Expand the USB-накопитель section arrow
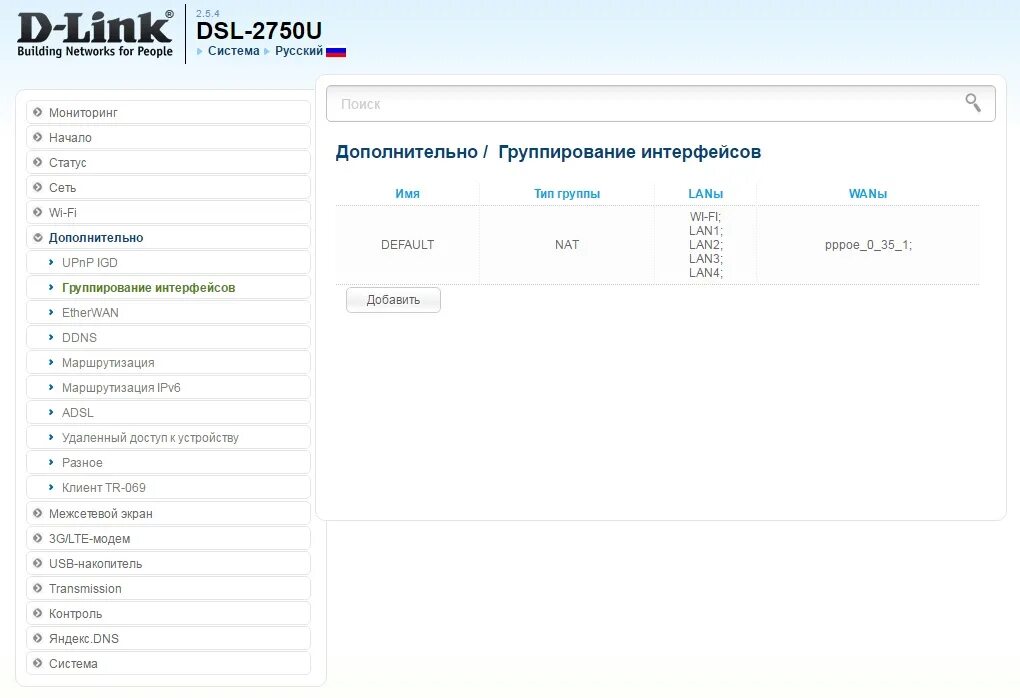Viewport: 1020px width, 698px height. click(38, 563)
